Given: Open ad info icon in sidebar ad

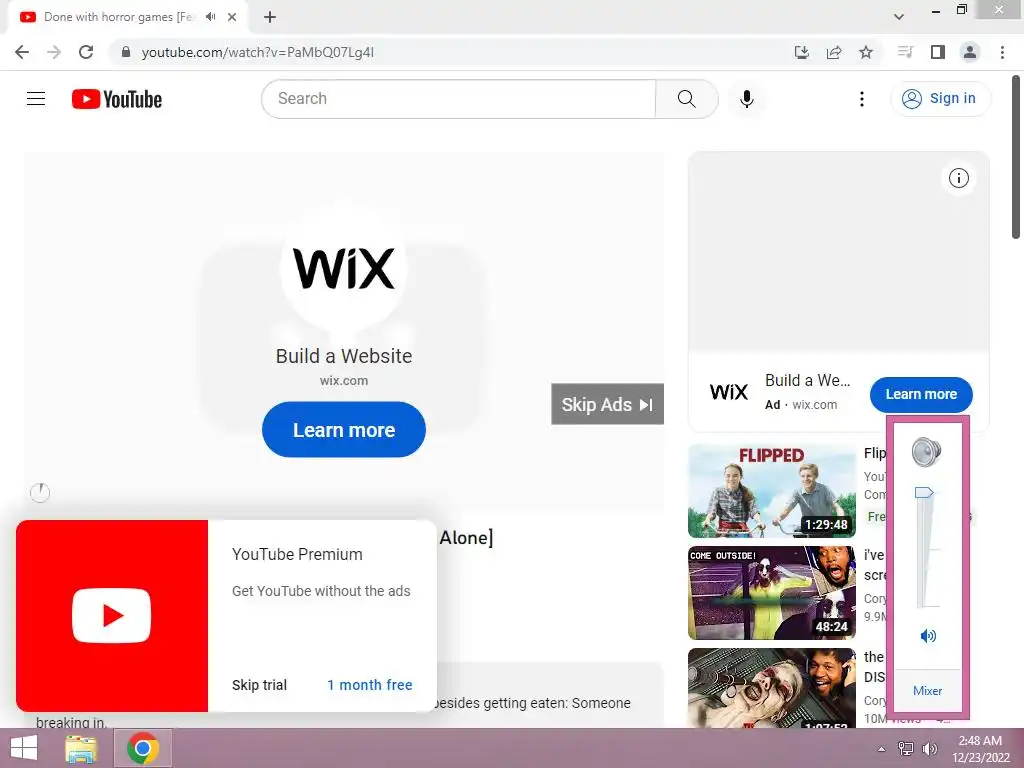Looking at the screenshot, I should (x=958, y=178).
